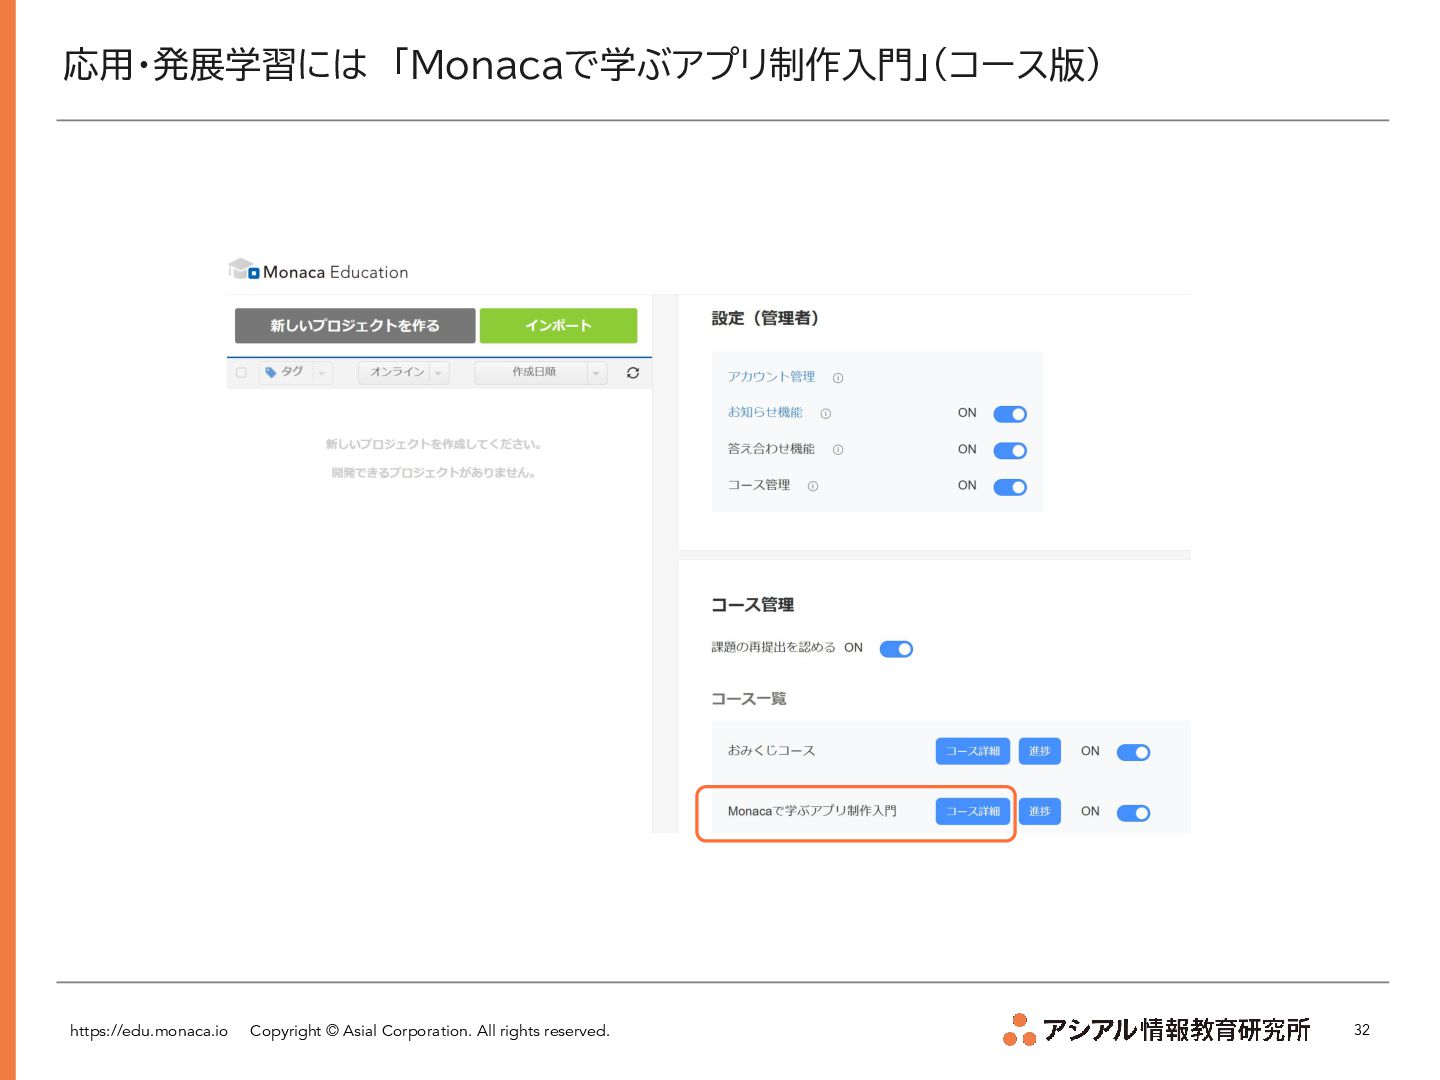Check the select-all checkbox in project toolbar
The image size is (1440, 1080).
241,373
